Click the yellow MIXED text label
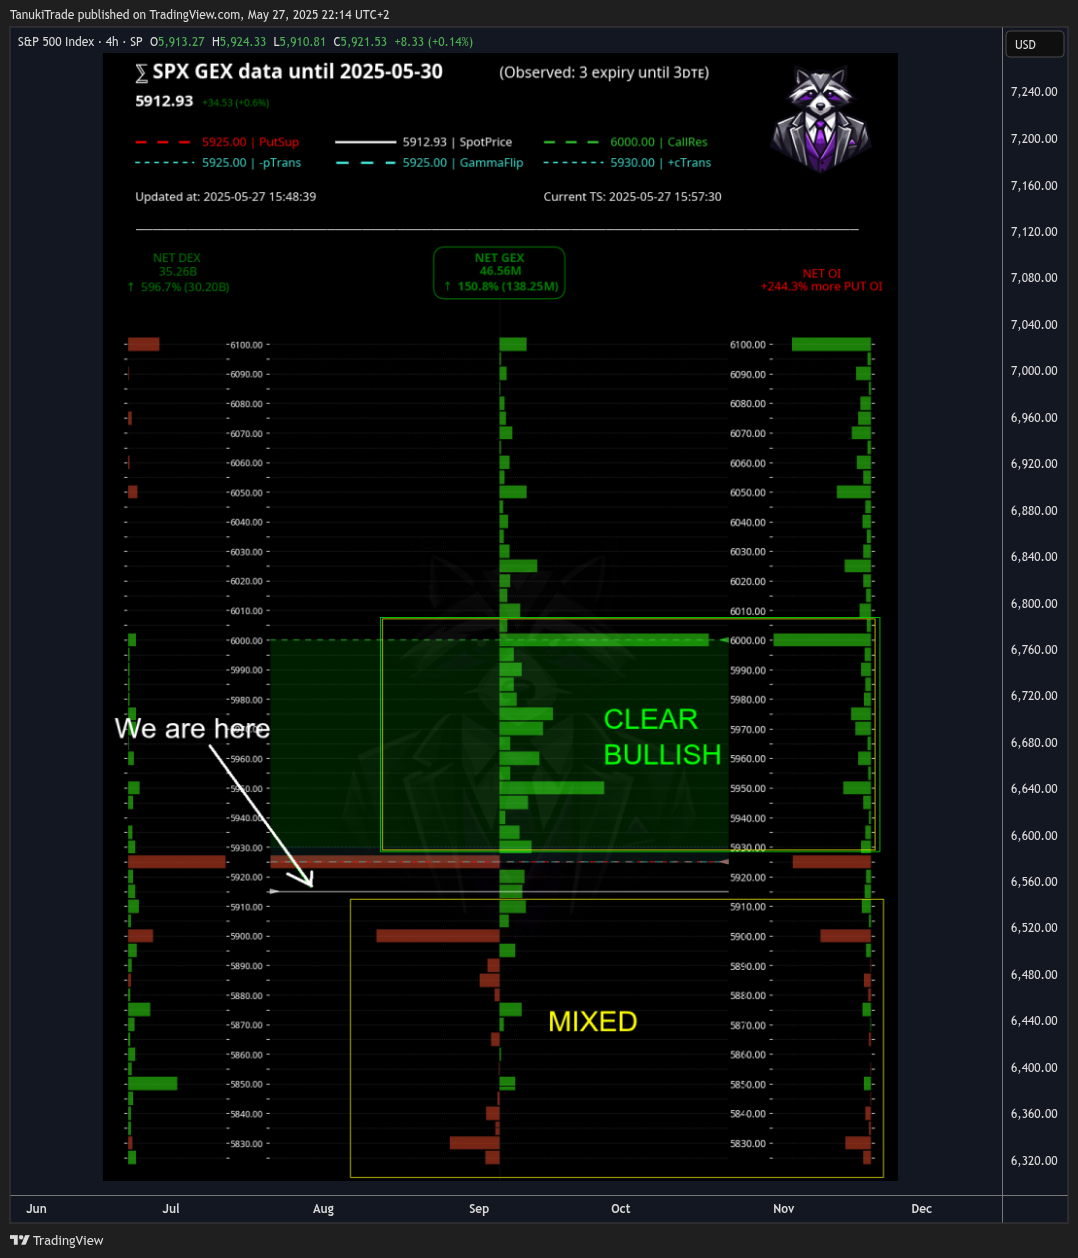 [593, 1021]
